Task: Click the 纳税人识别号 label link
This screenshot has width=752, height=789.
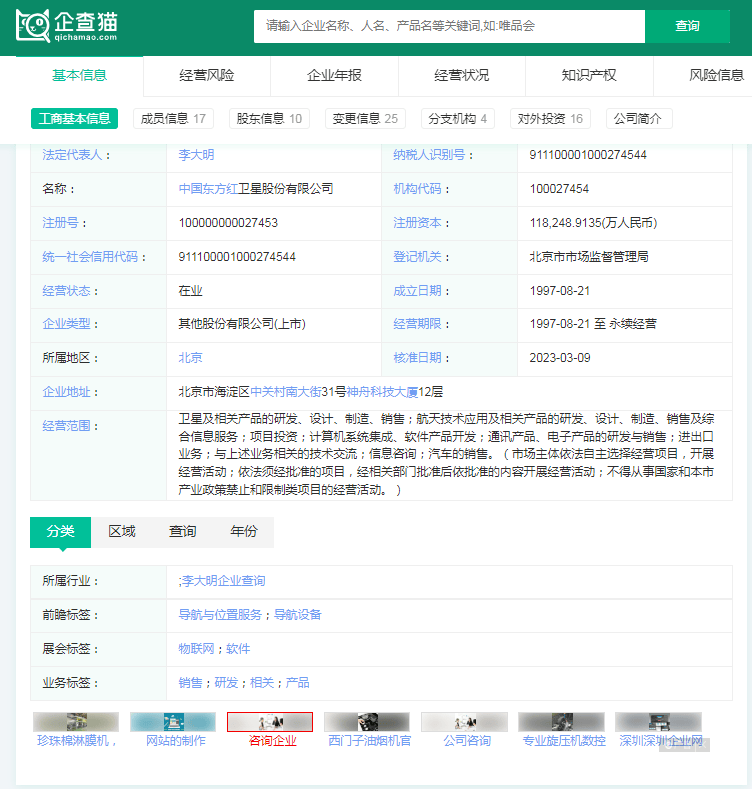Action: (429, 155)
